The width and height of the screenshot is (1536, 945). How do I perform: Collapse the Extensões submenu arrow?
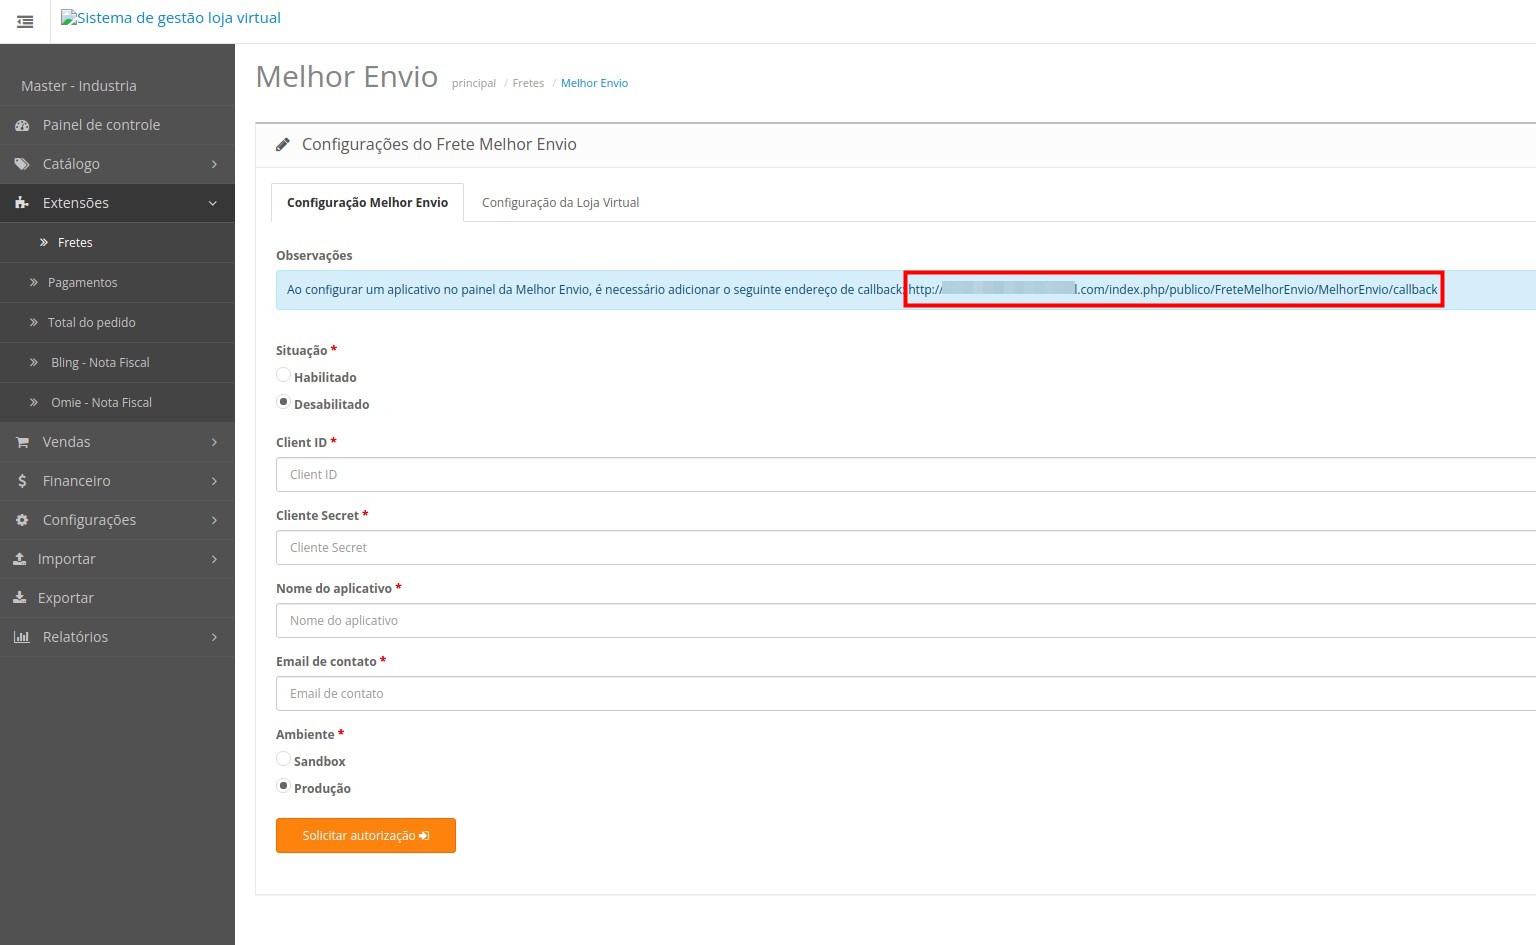(x=213, y=203)
